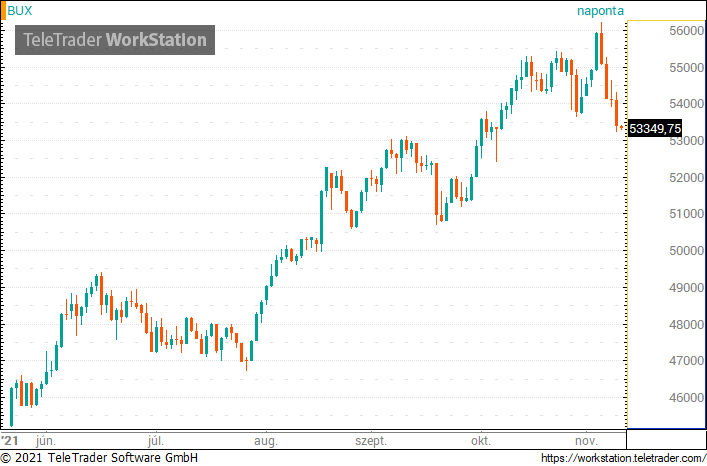
Task: Click the 'okt.' date axis label
Action: (x=481, y=441)
